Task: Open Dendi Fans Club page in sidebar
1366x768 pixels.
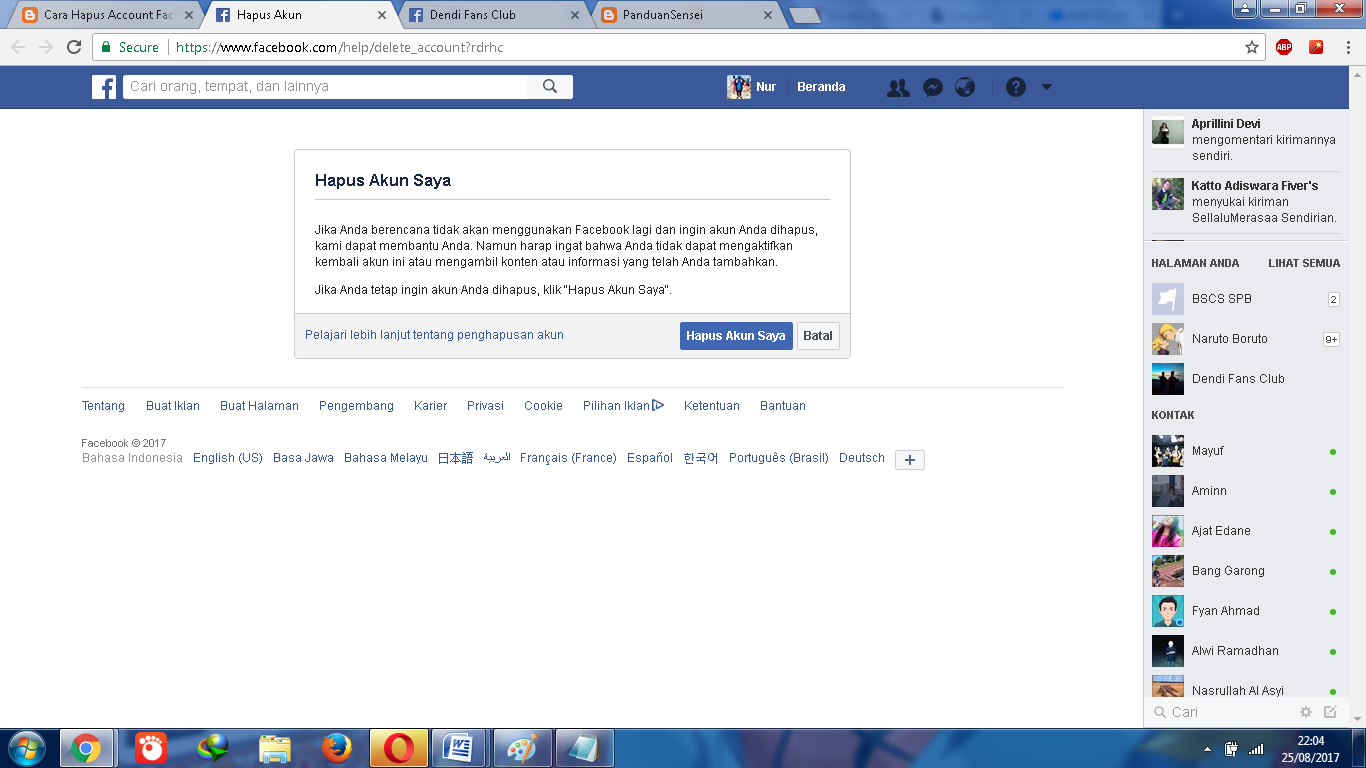Action: [x=1246, y=379]
